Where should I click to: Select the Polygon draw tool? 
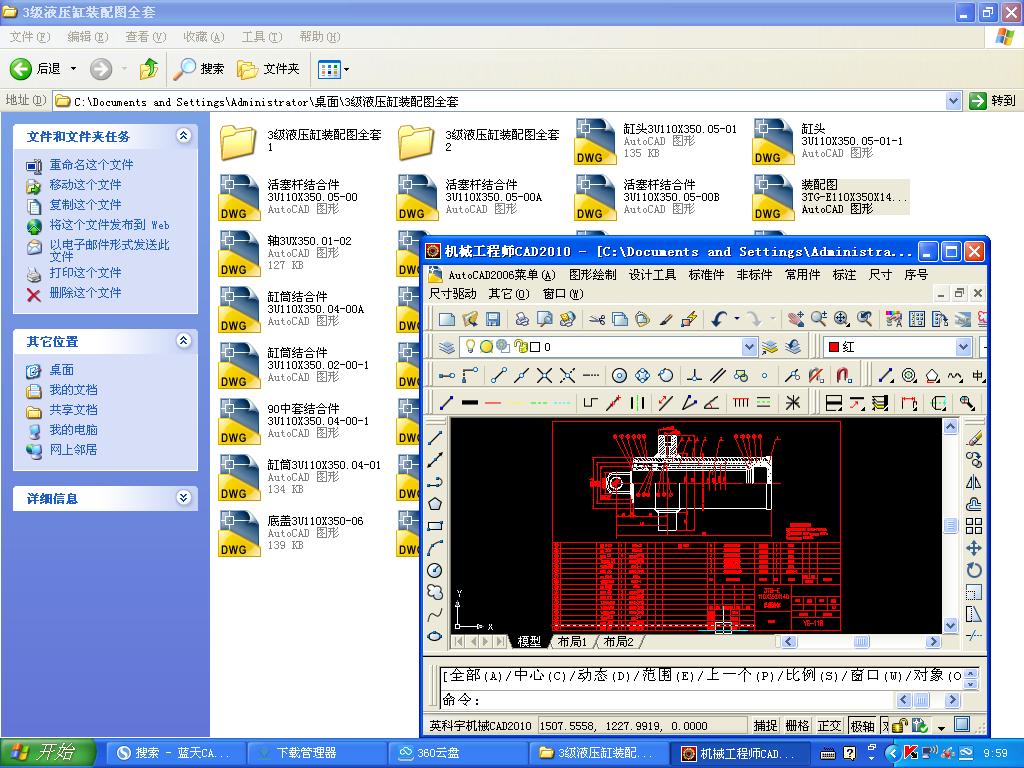pyautogui.click(x=435, y=504)
